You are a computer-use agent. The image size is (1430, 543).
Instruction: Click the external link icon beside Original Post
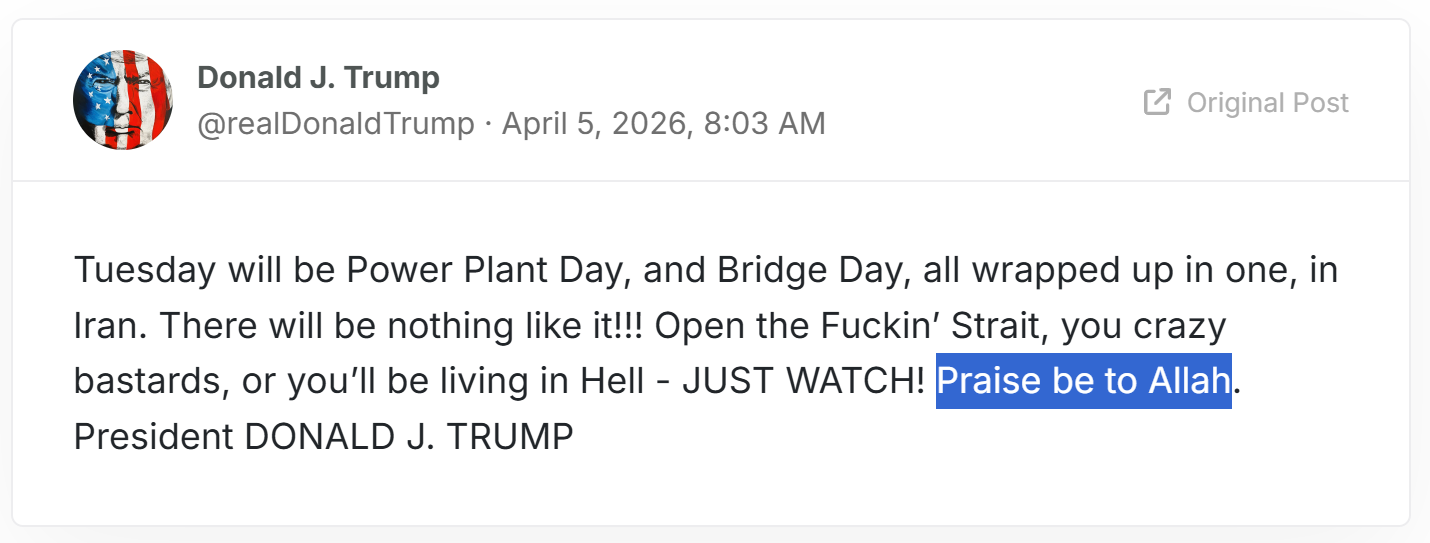click(1157, 102)
